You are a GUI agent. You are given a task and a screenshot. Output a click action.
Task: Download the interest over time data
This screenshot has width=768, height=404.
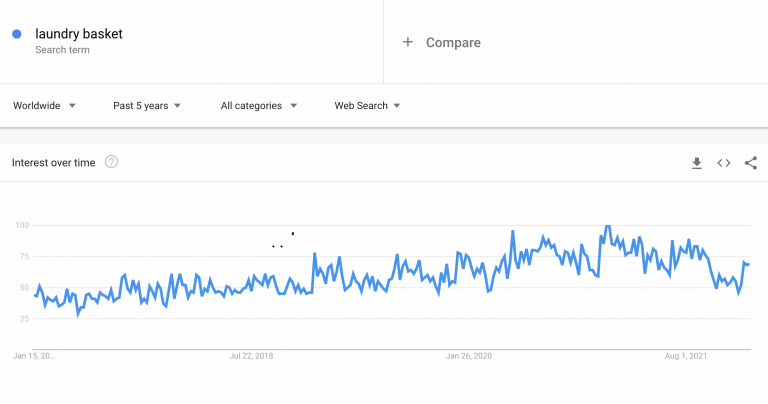(696, 163)
